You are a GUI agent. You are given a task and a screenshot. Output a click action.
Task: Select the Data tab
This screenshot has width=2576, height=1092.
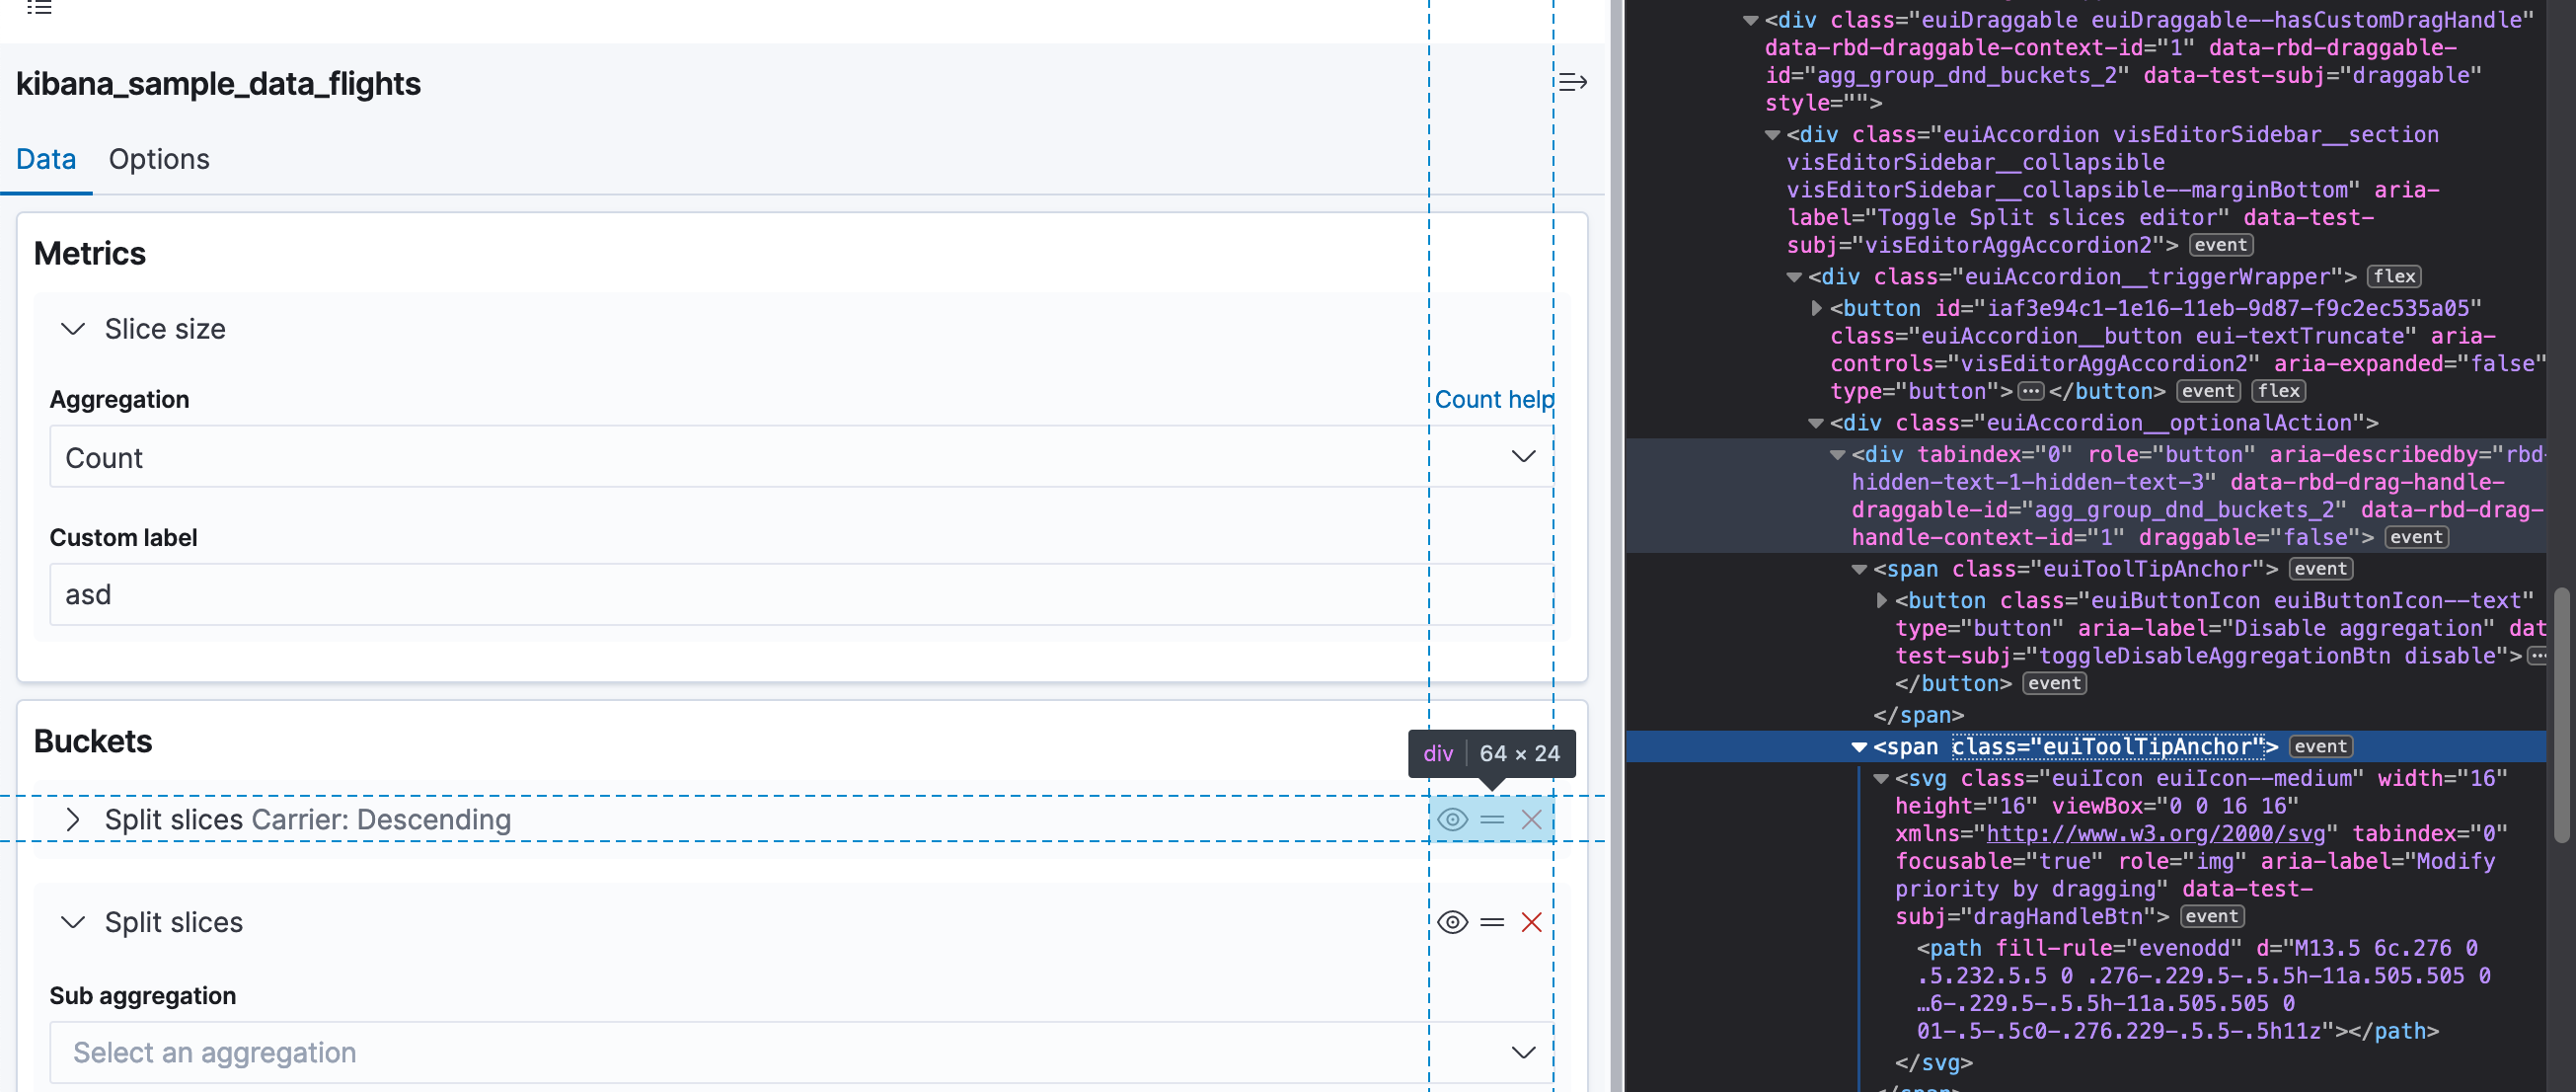(46, 159)
